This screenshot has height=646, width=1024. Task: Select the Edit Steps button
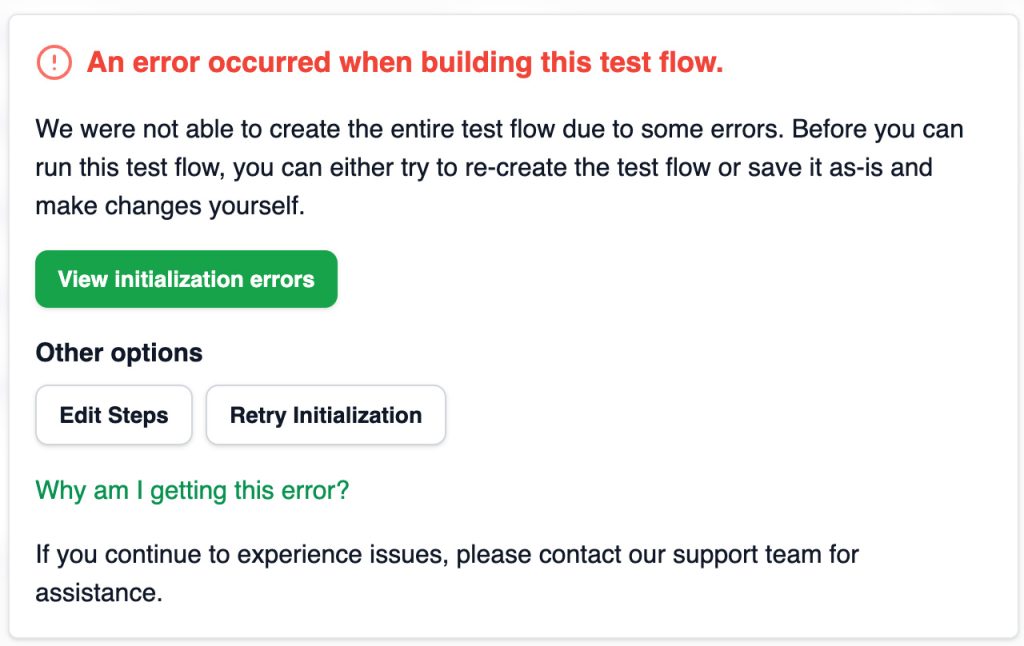(114, 415)
